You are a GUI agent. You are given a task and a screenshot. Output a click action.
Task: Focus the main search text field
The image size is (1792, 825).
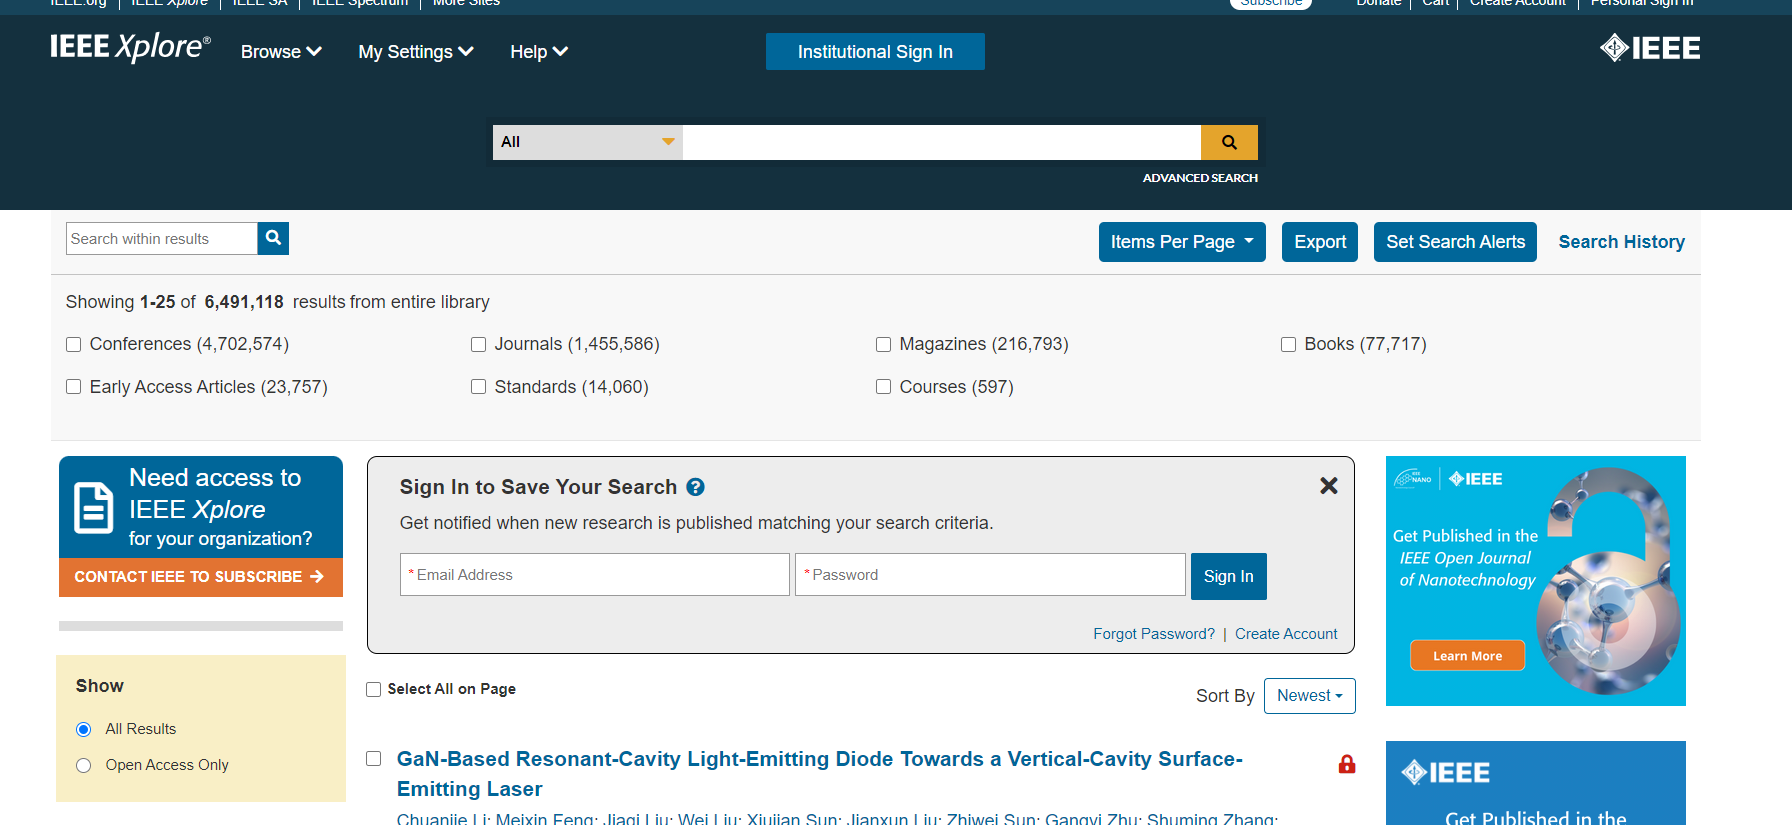tap(942, 142)
